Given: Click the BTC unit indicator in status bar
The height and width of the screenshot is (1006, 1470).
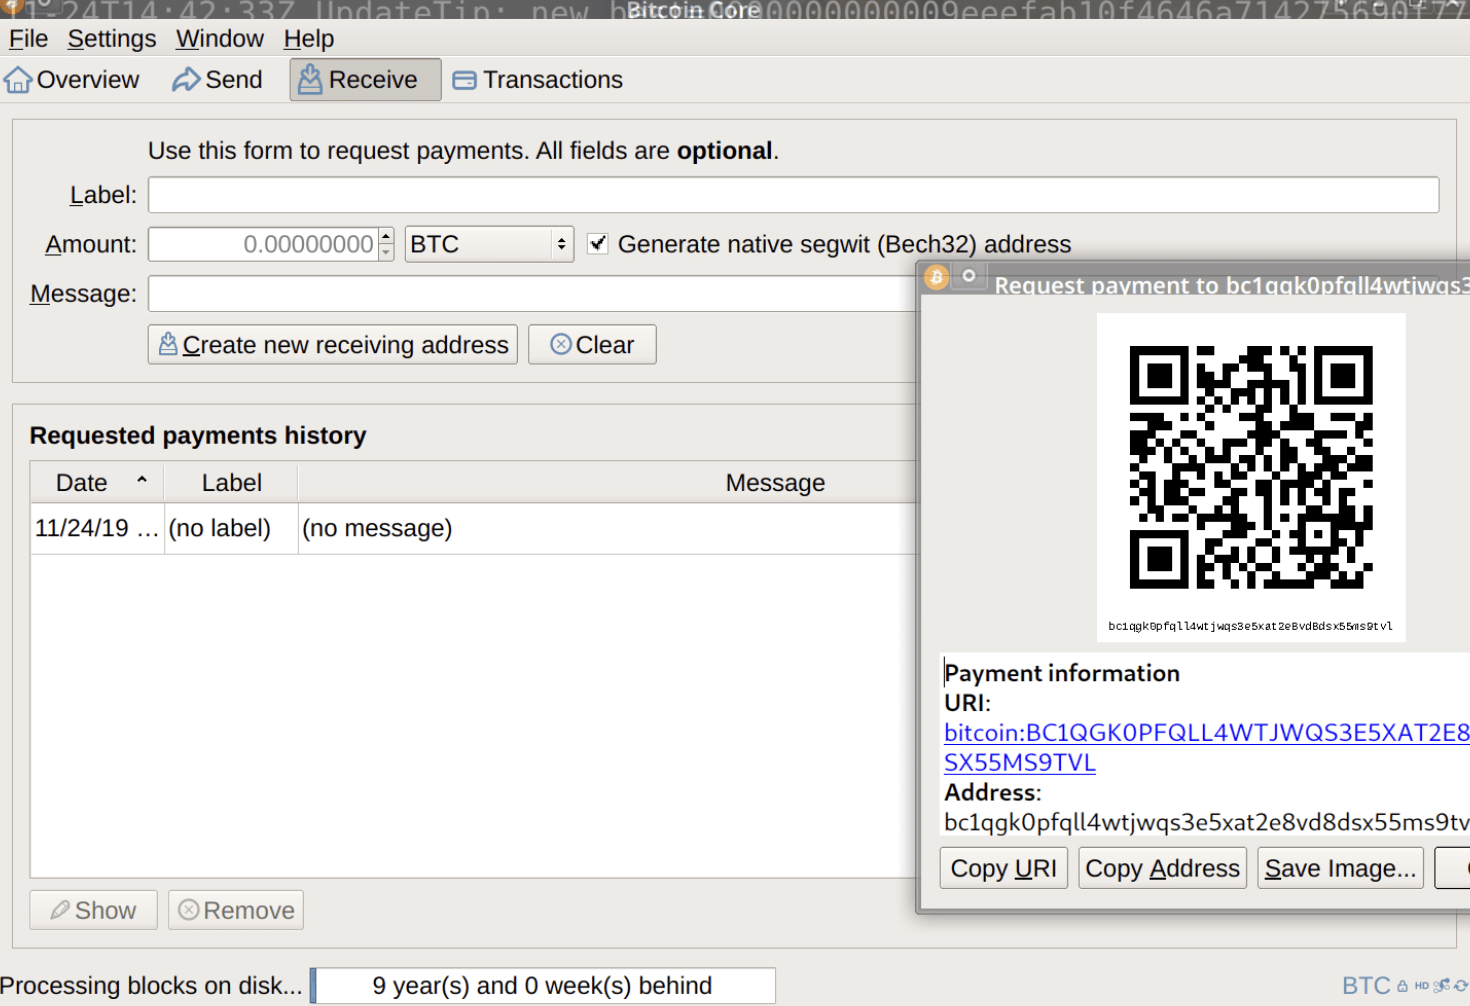Looking at the screenshot, I should (x=1366, y=986).
